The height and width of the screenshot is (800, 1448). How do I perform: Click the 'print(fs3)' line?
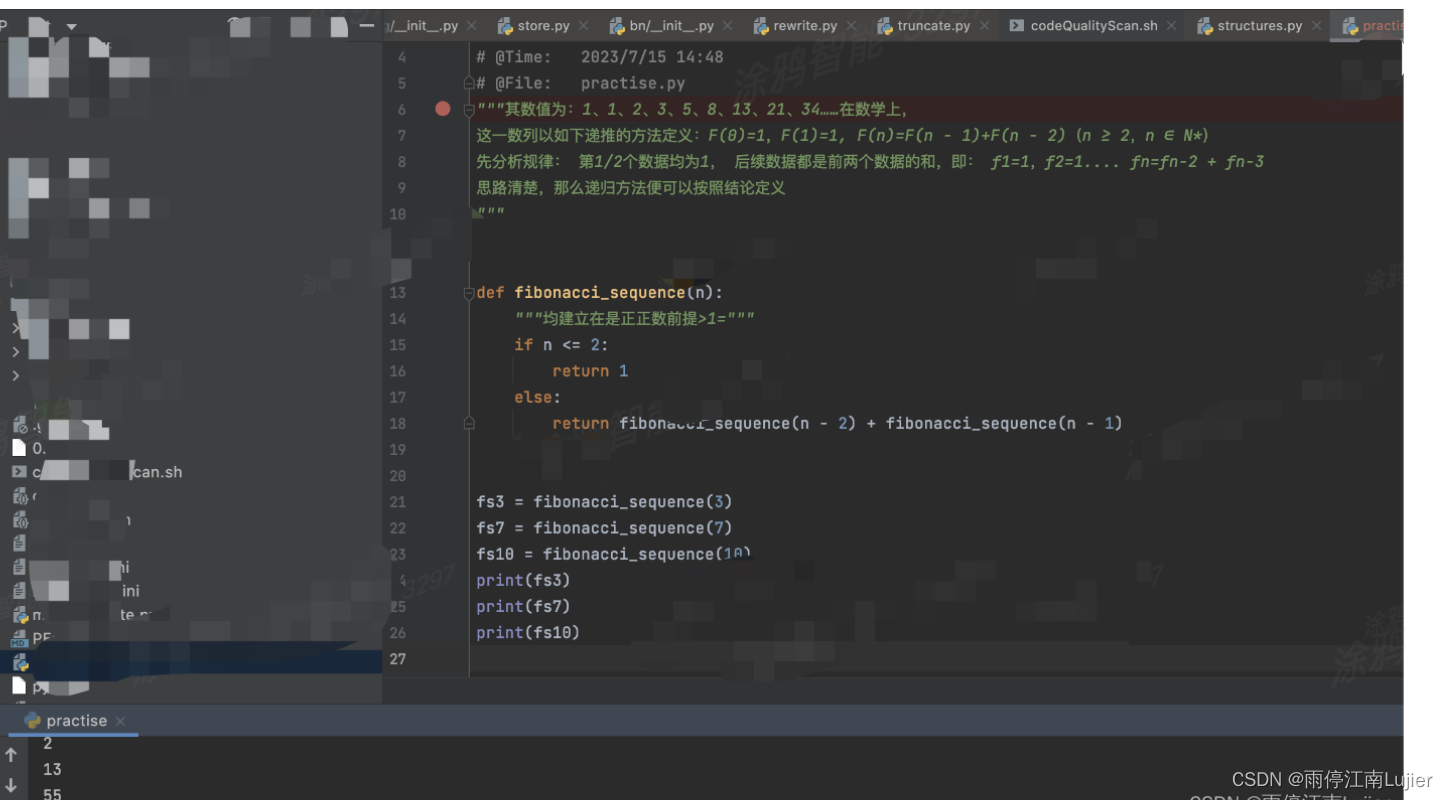click(523, 581)
